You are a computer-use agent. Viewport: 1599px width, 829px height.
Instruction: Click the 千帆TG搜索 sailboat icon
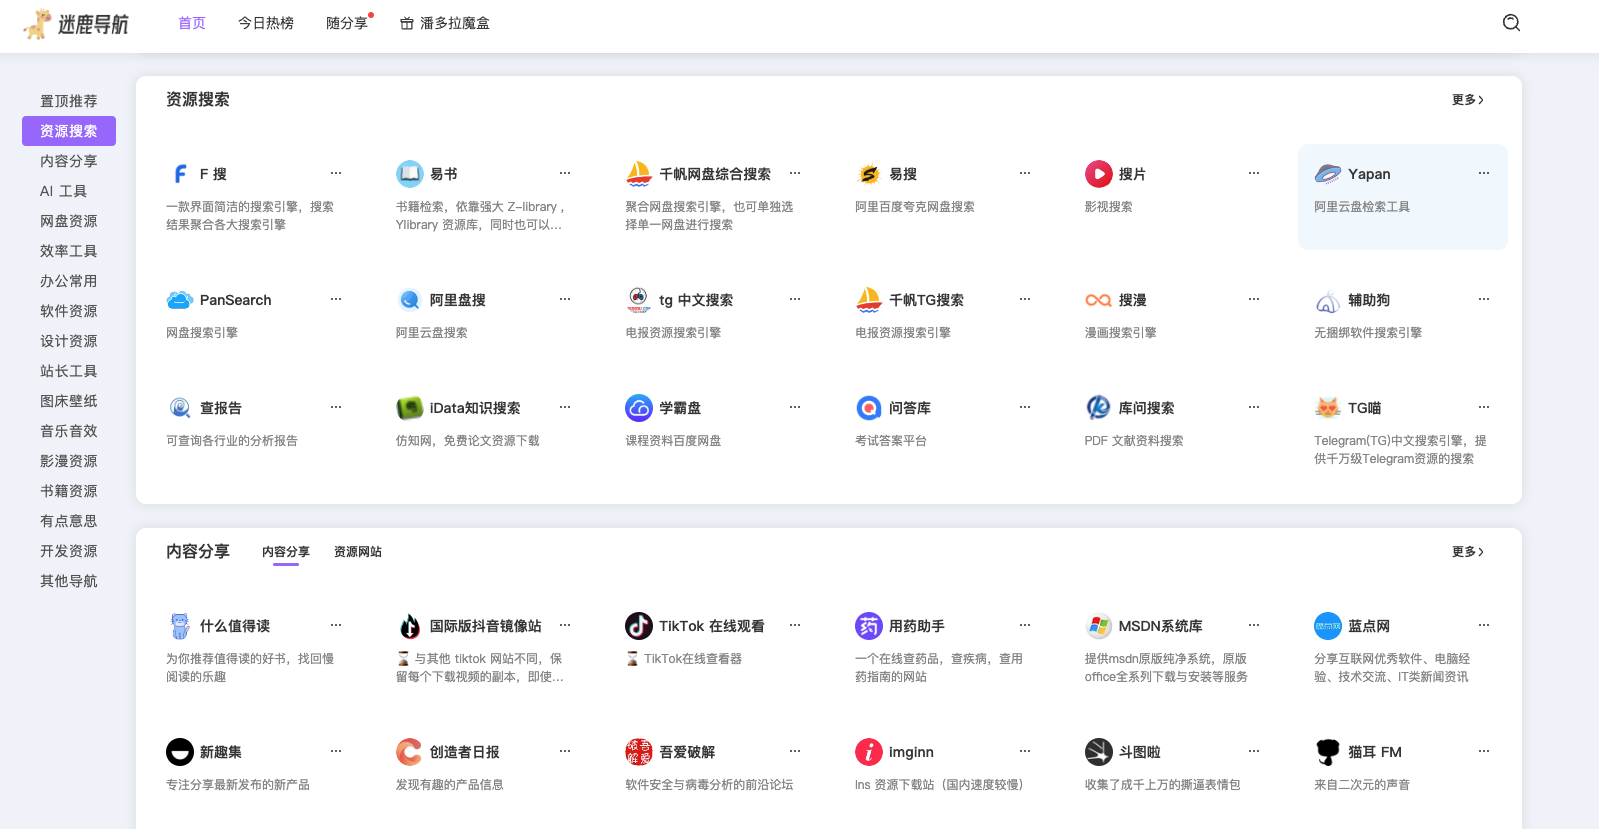point(869,300)
